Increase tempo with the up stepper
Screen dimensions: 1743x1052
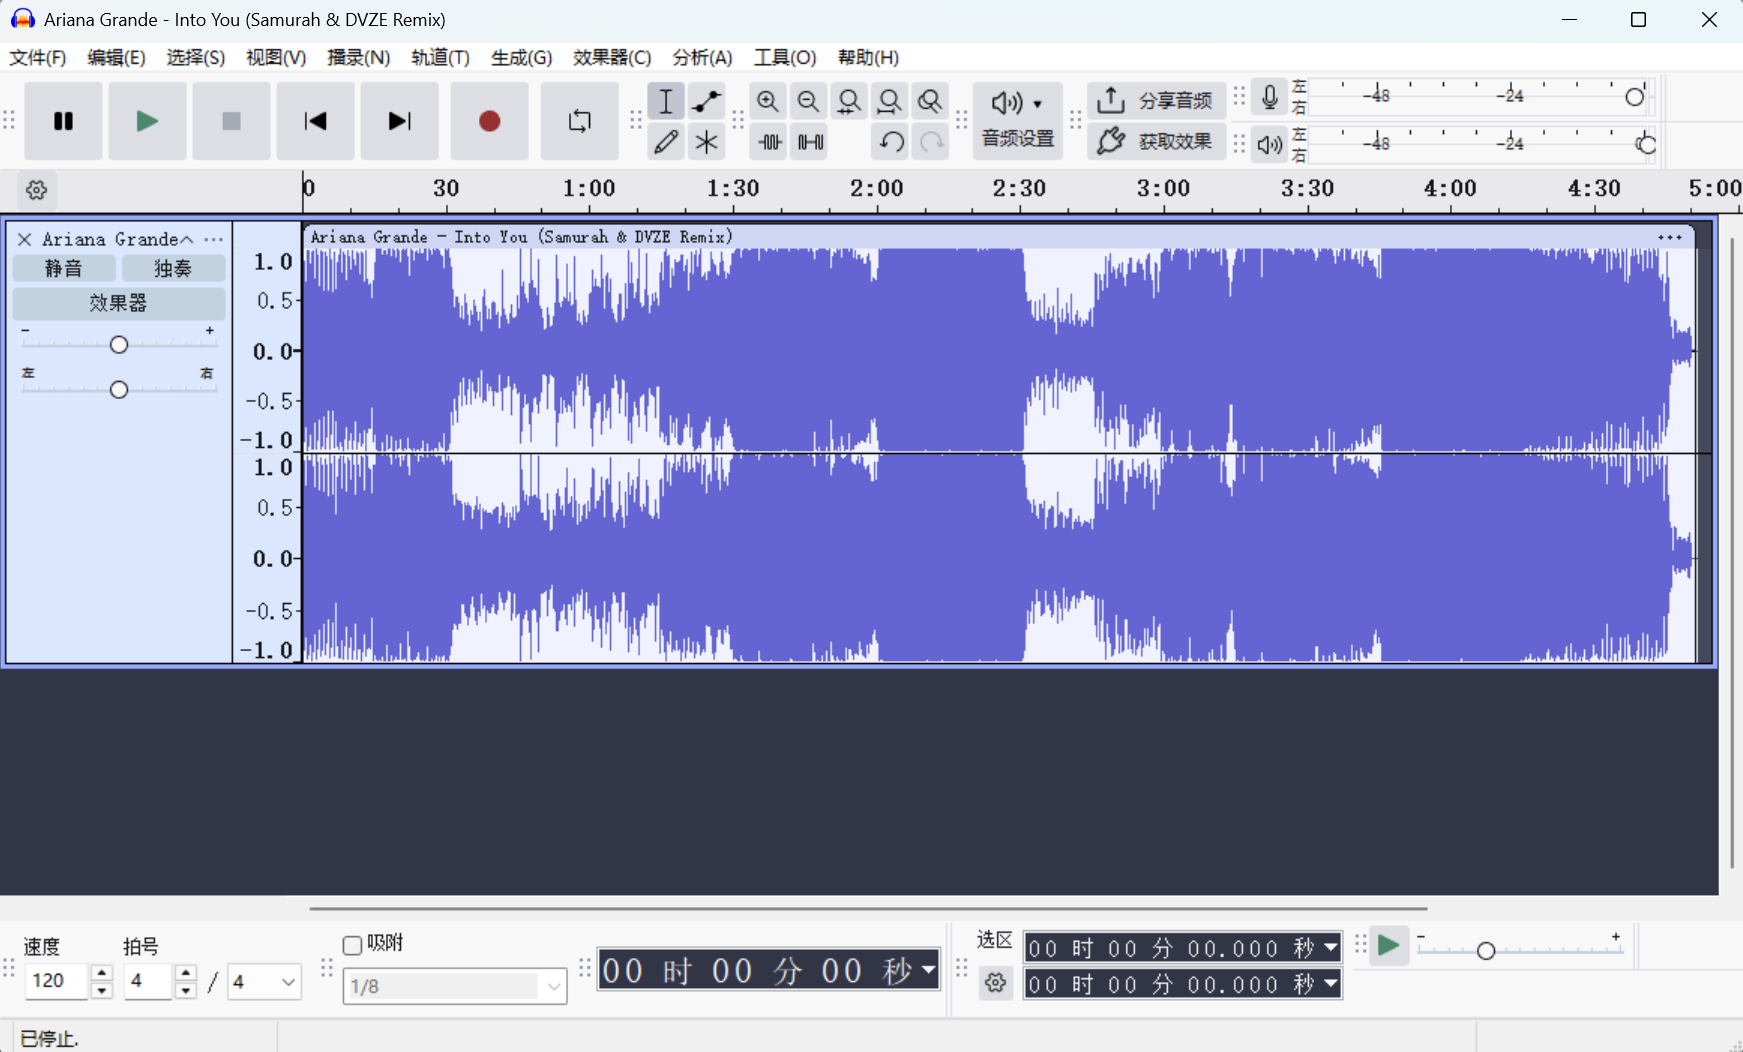click(102, 973)
